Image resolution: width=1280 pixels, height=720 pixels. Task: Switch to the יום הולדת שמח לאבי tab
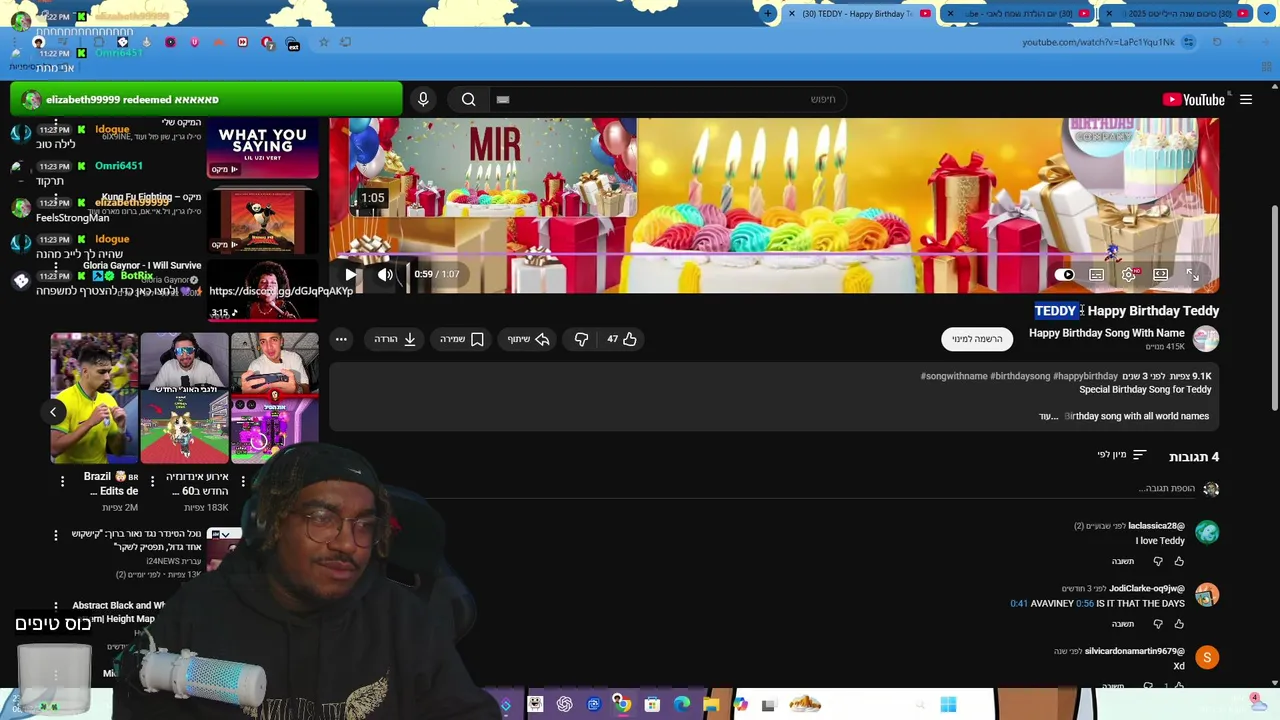[1019, 14]
